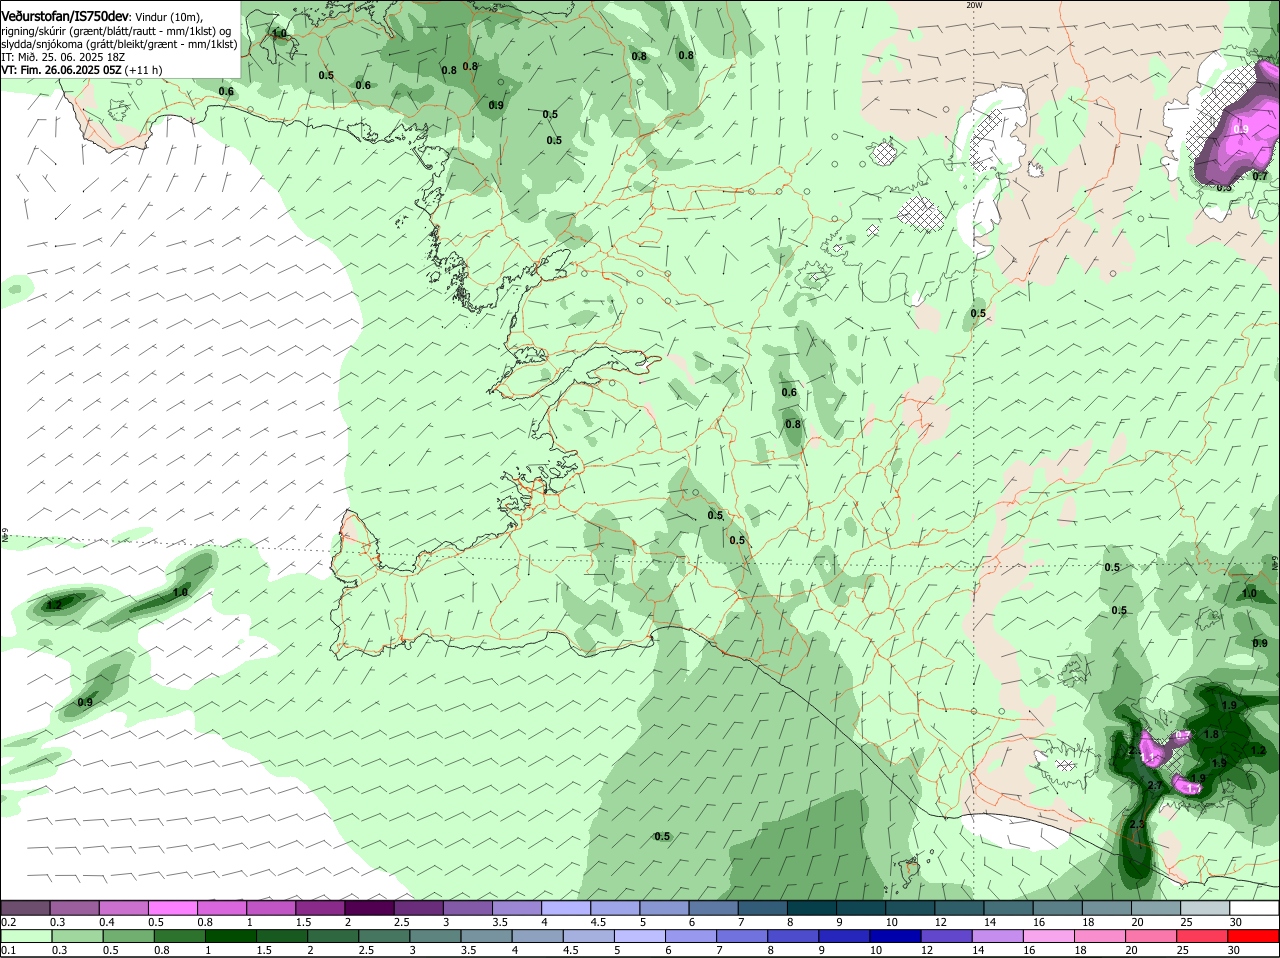Pick the dark blue swatch between 10 and 12
Viewport: 1280px width, 958px height.
click(896, 935)
